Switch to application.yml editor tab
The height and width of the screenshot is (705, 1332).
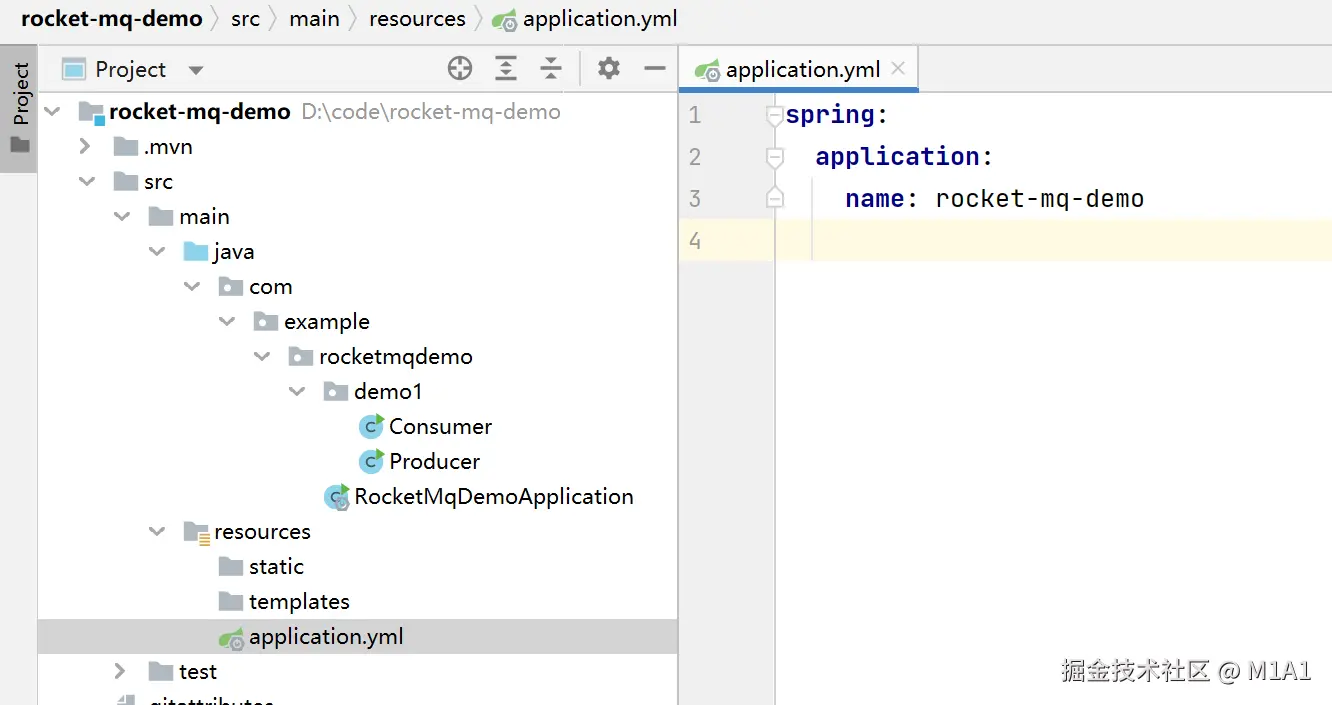click(x=802, y=70)
